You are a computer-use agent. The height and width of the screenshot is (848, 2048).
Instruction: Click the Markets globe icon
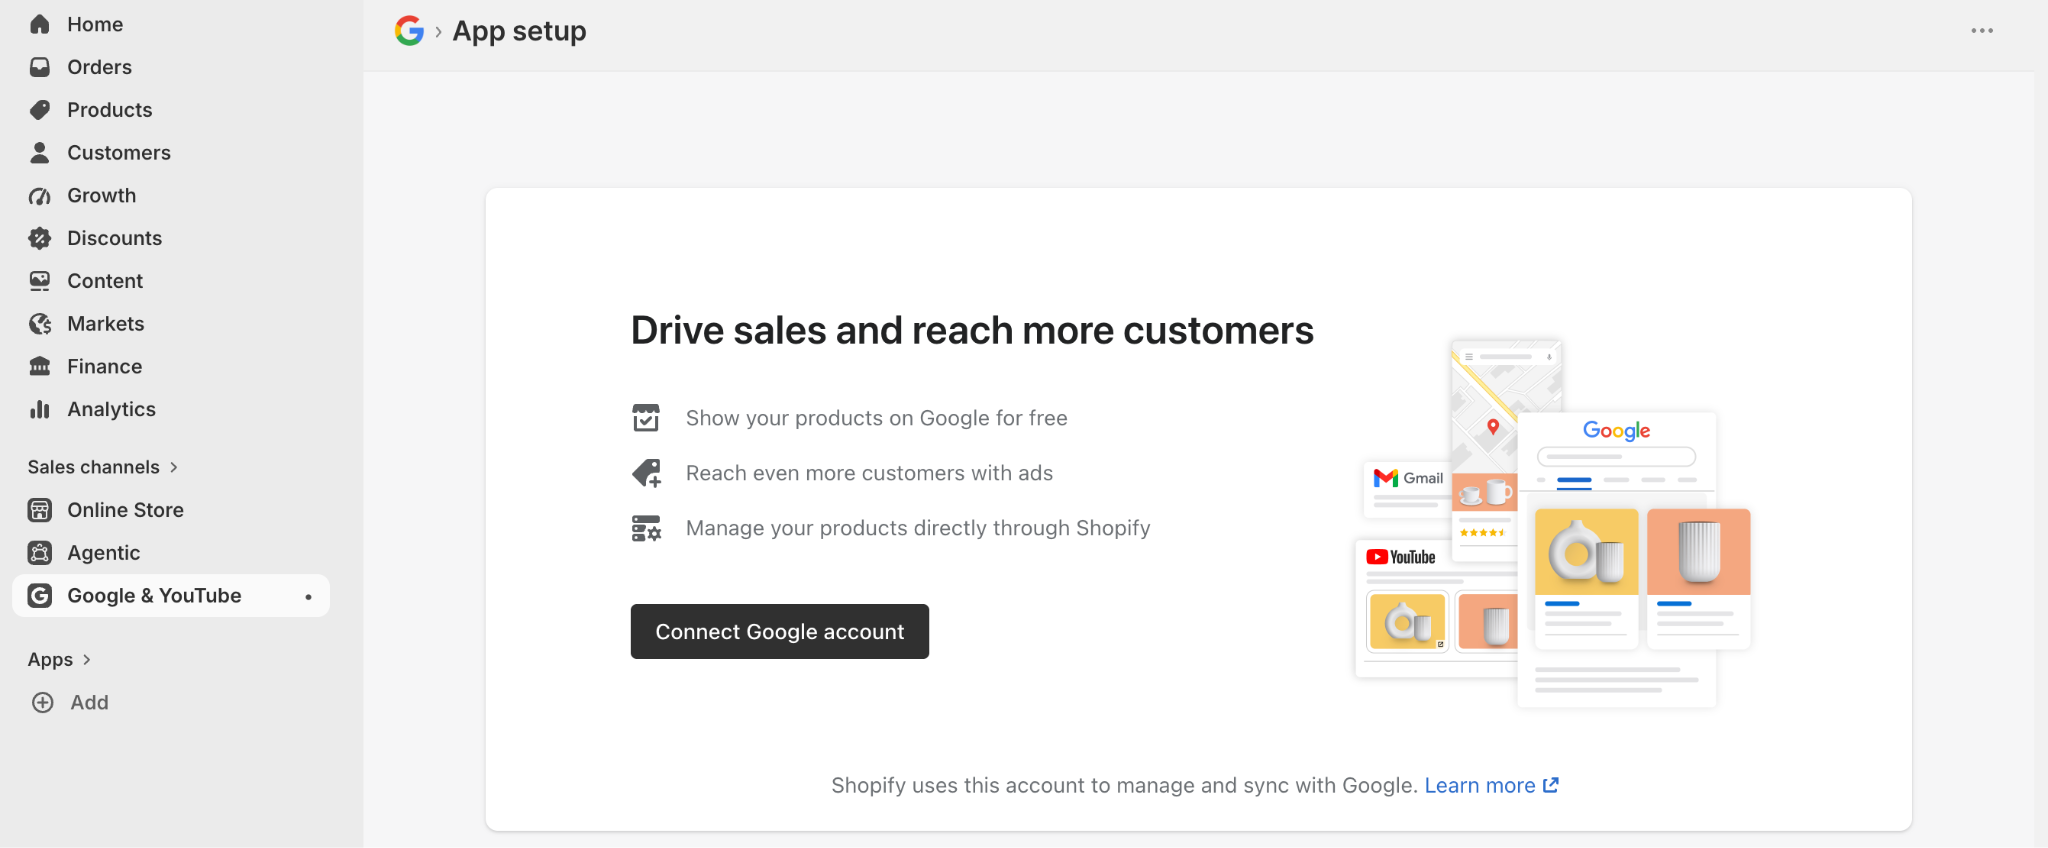coord(40,324)
